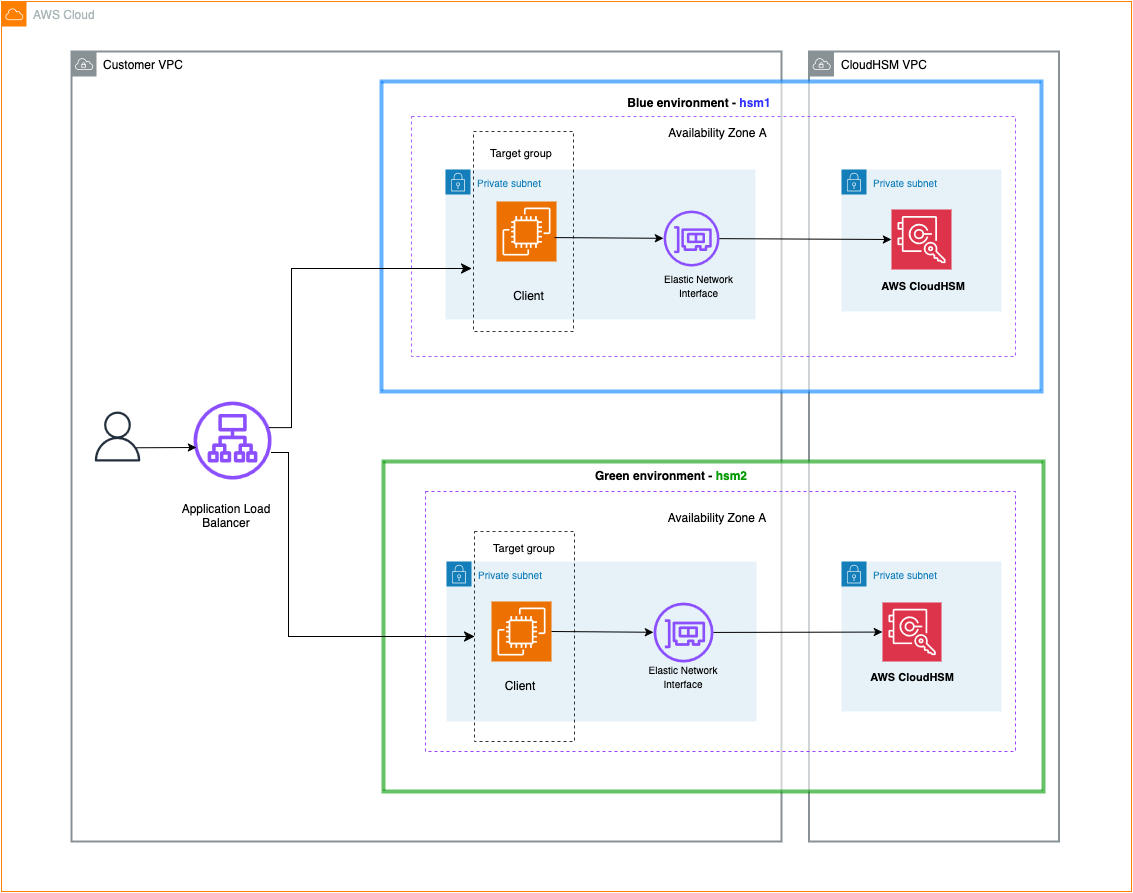Click the lock icon of Green environment CloudHSM subnet

[x=853, y=574]
